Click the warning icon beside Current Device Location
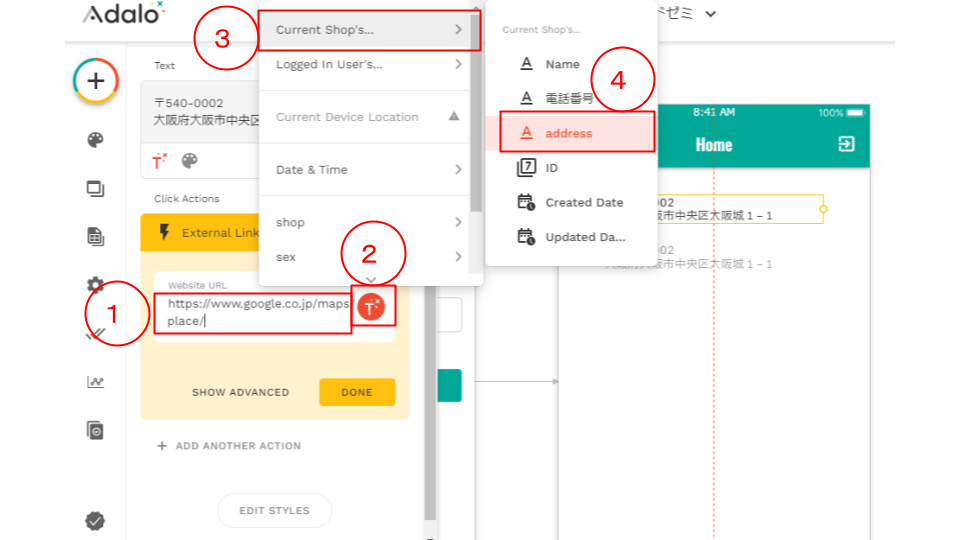 (x=454, y=116)
